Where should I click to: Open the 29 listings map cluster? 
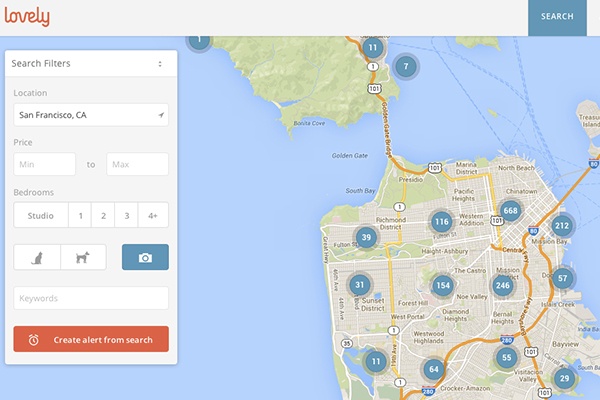564,379
